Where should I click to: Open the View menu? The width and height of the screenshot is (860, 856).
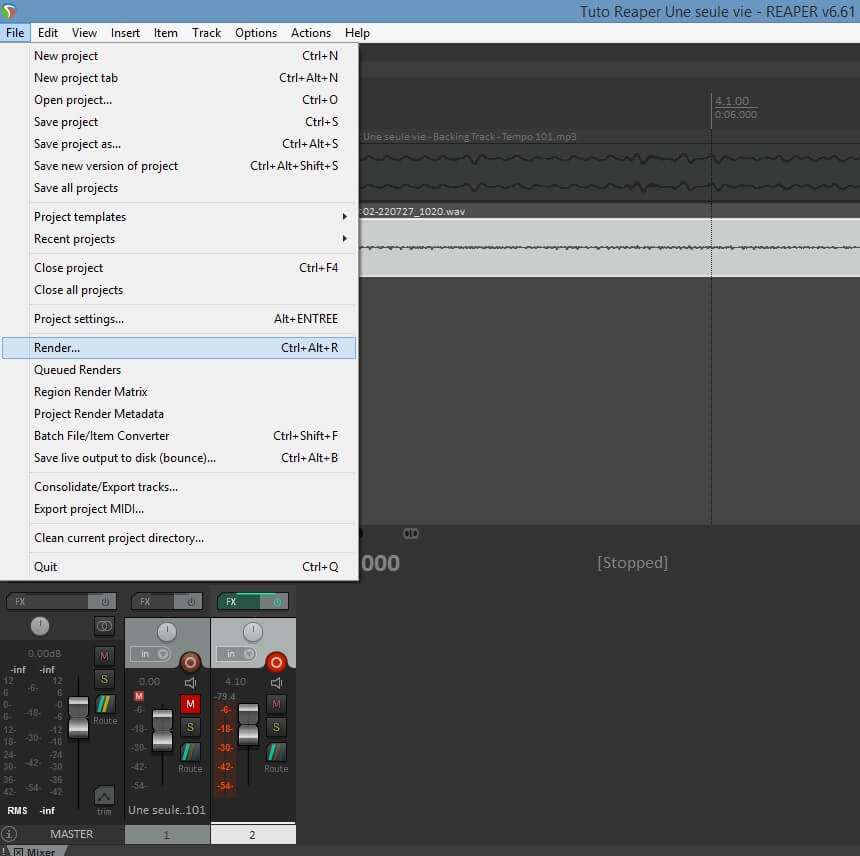pos(84,33)
